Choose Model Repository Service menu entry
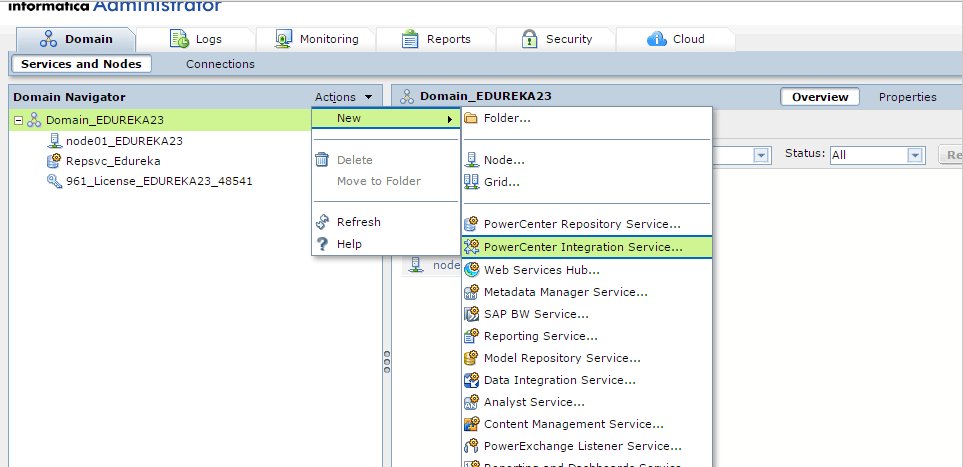The height and width of the screenshot is (467, 963). tap(587, 358)
